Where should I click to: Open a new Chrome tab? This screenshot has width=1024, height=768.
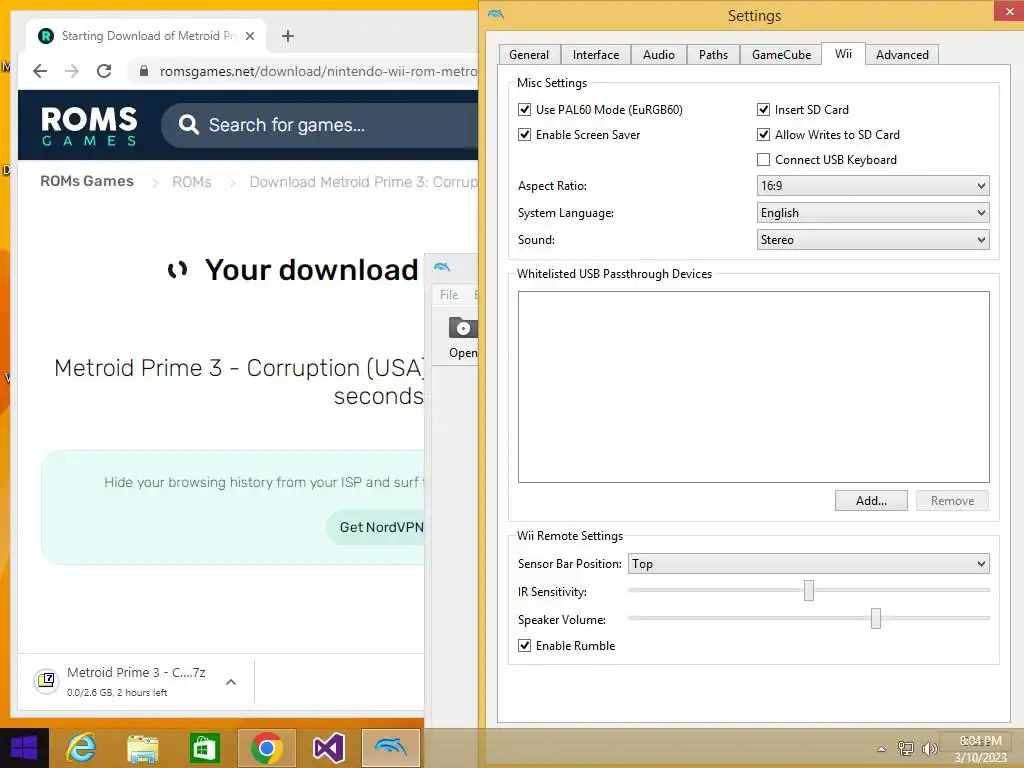(287, 36)
